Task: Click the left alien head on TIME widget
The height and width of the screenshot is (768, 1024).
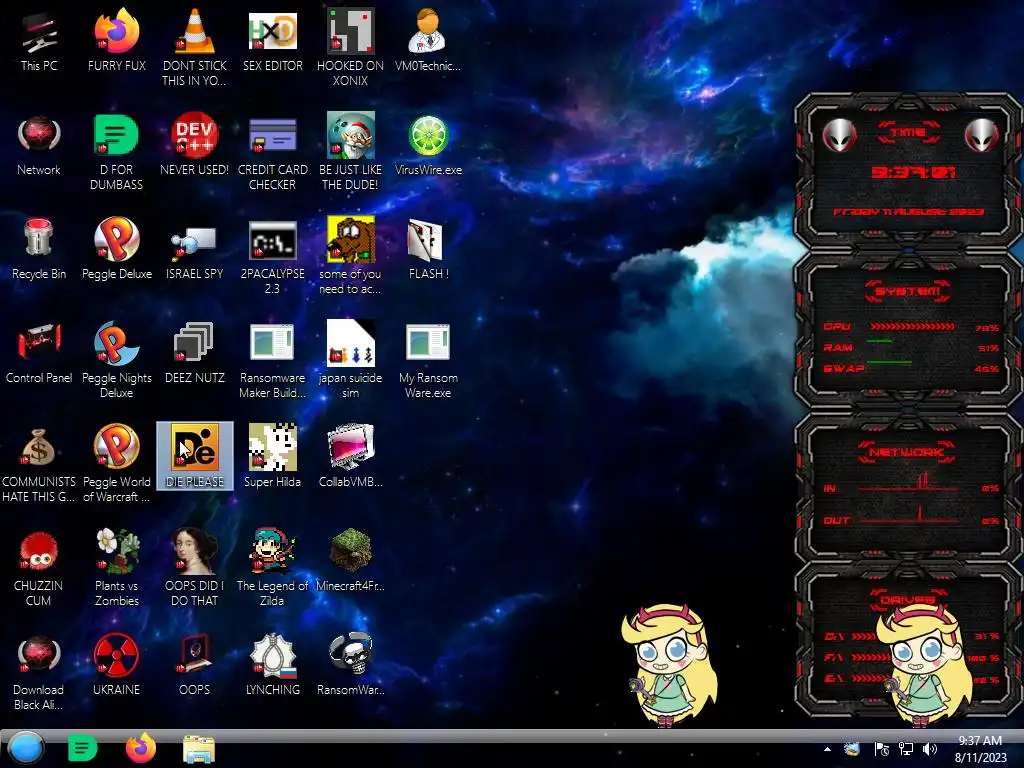Action: pos(839,136)
